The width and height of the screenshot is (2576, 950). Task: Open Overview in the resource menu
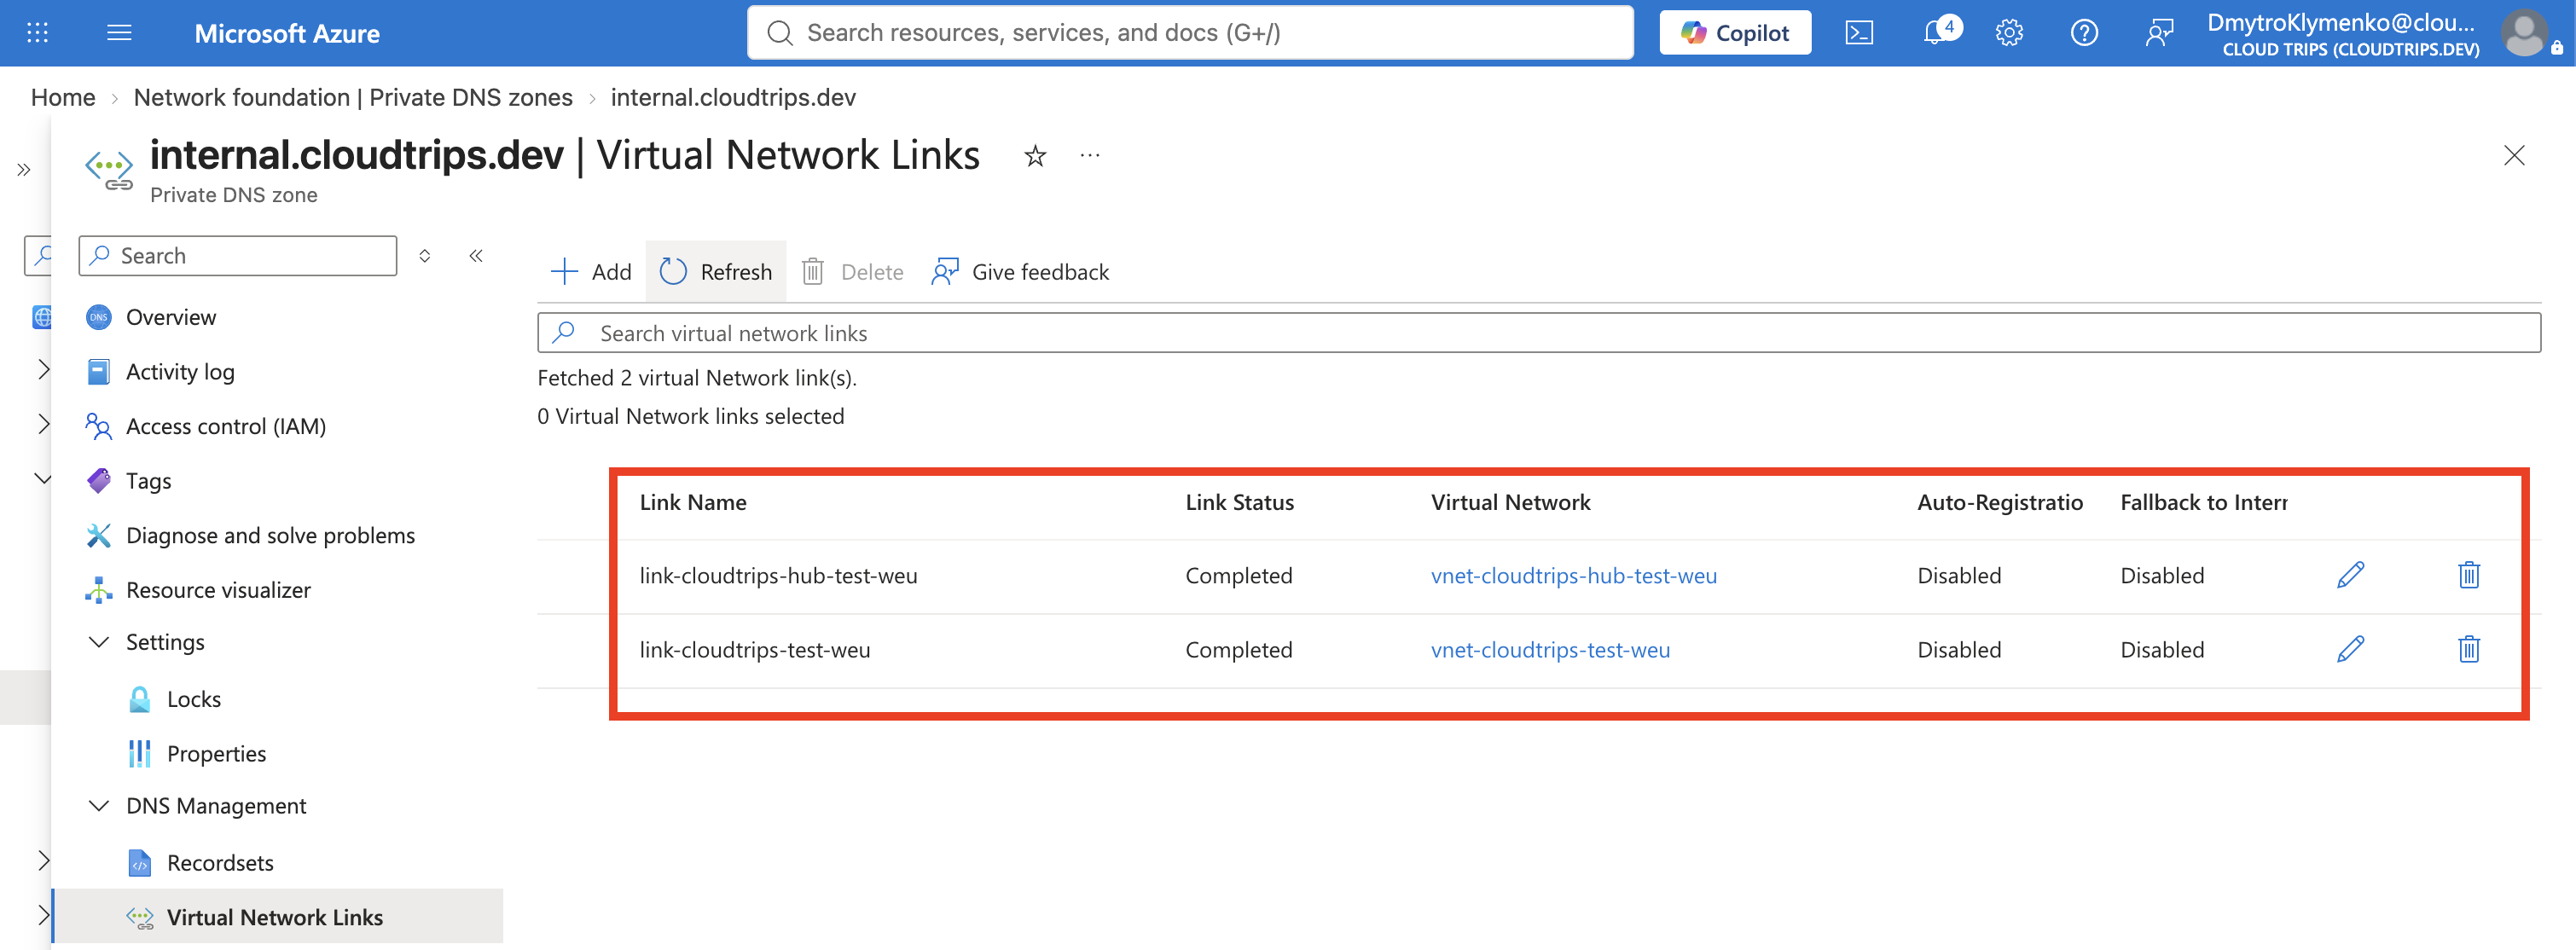(170, 317)
